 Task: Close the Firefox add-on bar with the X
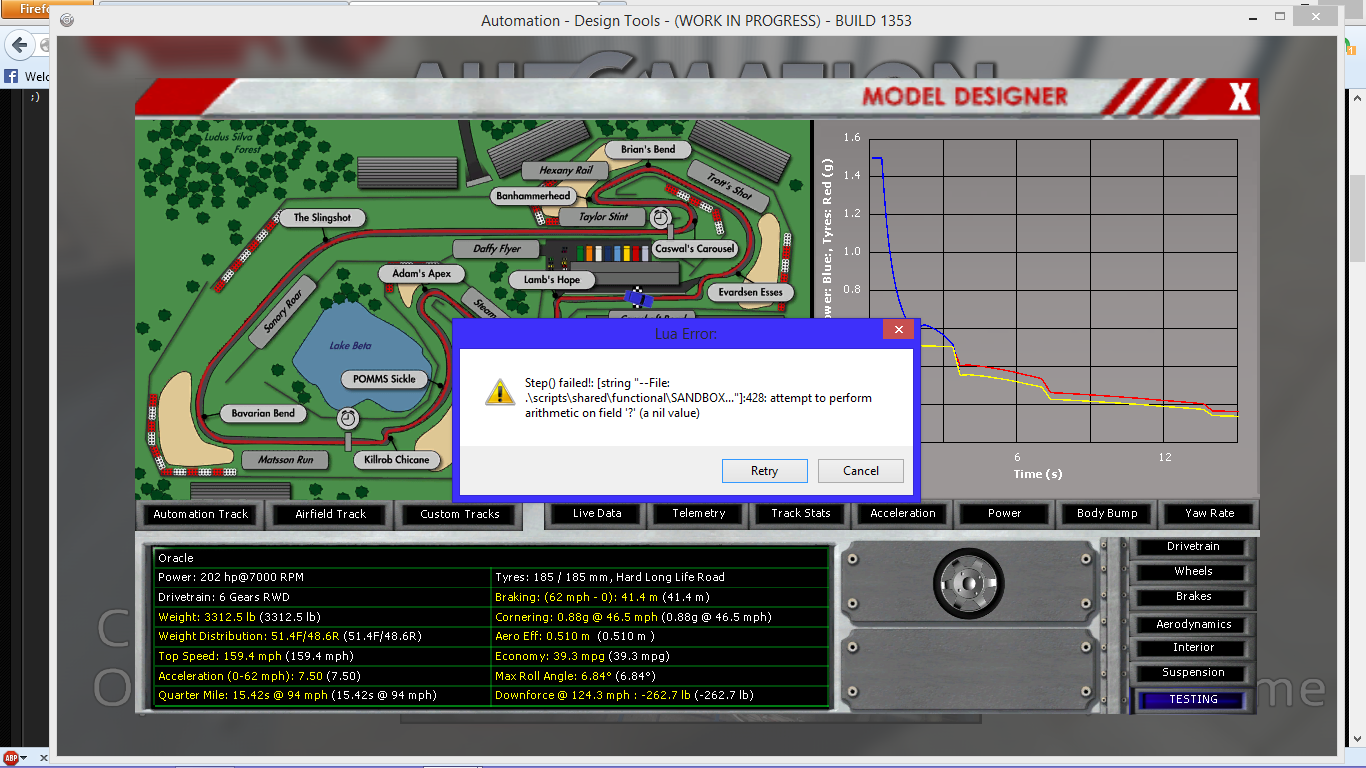point(44,759)
